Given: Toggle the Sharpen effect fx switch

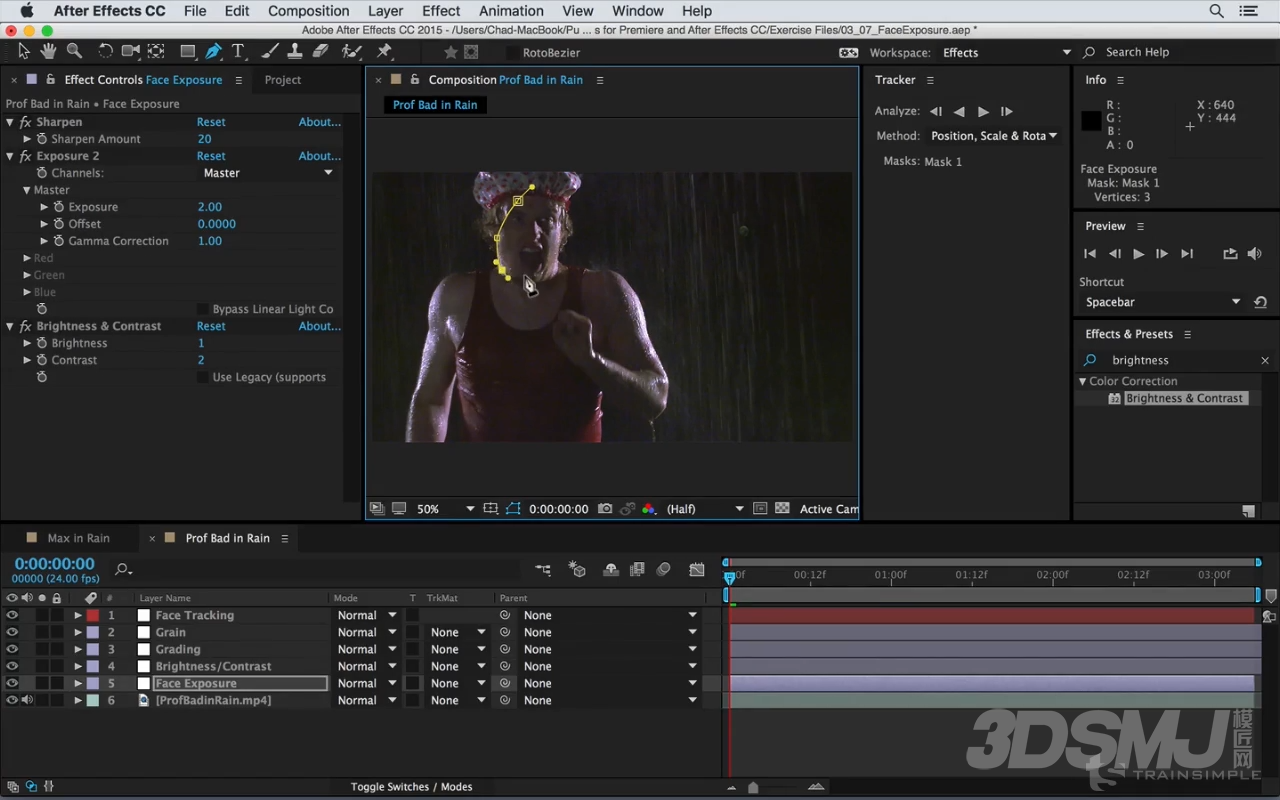Looking at the screenshot, I should [25, 122].
